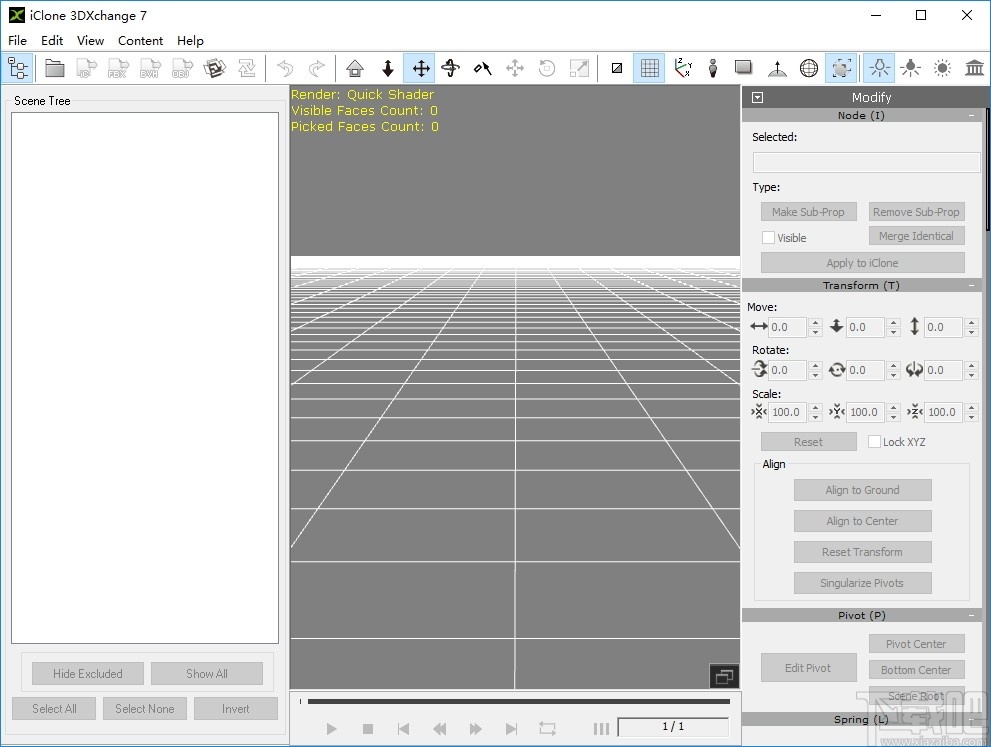Toggle the grid display icon
This screenshot has height=747, width=991.
pyautogui.click(x=649, y=68)
